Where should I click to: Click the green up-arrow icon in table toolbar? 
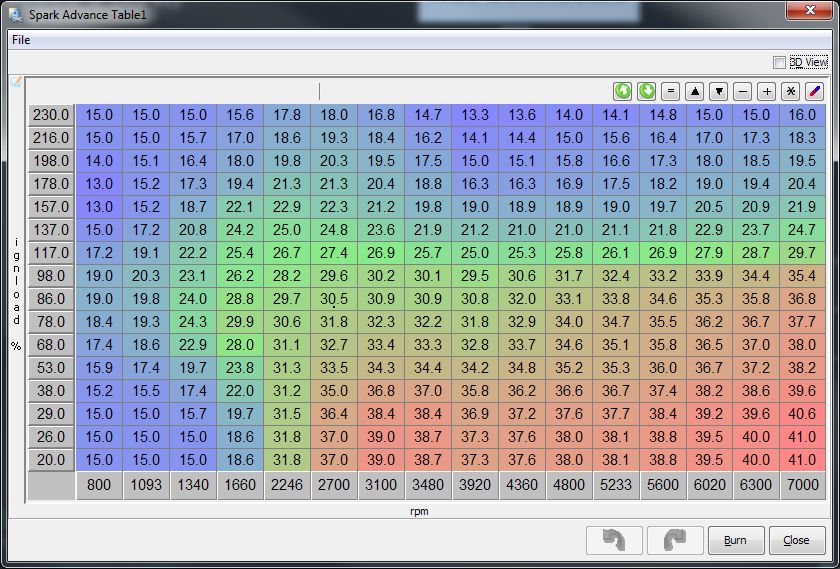pyautogui.click(x=623, y=91)
